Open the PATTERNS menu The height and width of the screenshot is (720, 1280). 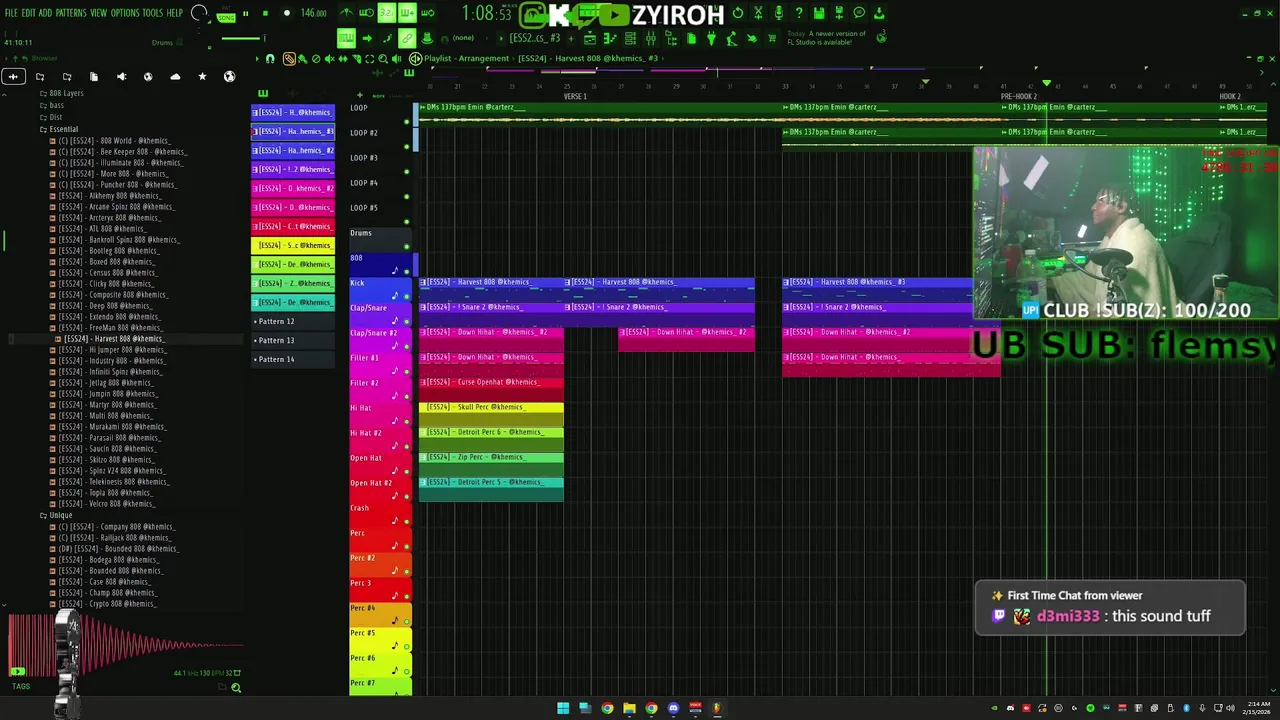(x=71, y=13)
